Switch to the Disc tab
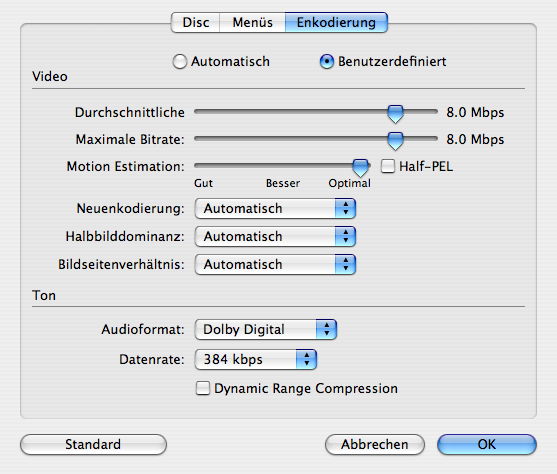The width and height of the screenshot is (557, 474). click(x=196, y=22)
